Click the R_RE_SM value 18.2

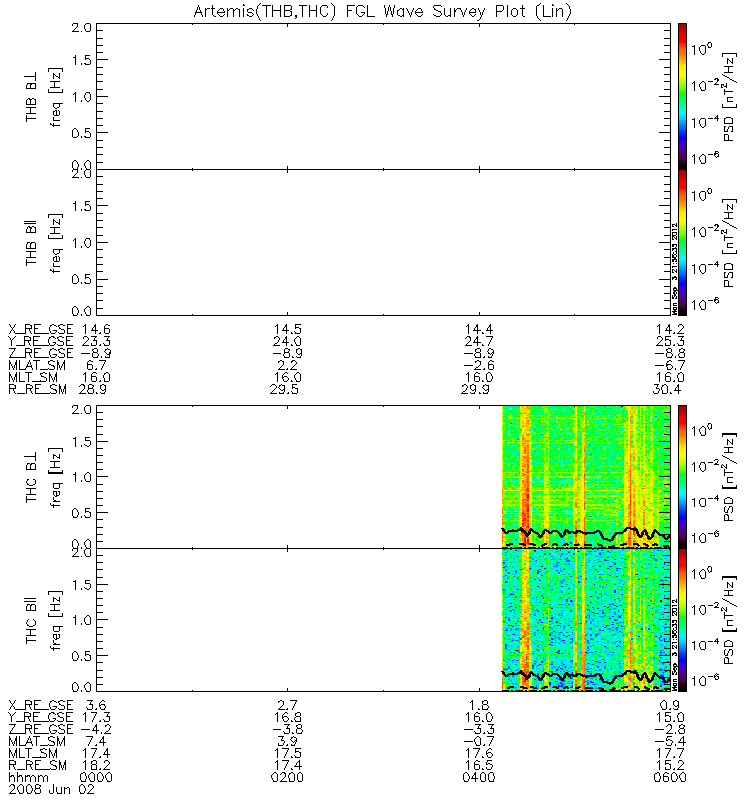pyautogui.click(x=96, y=766)
